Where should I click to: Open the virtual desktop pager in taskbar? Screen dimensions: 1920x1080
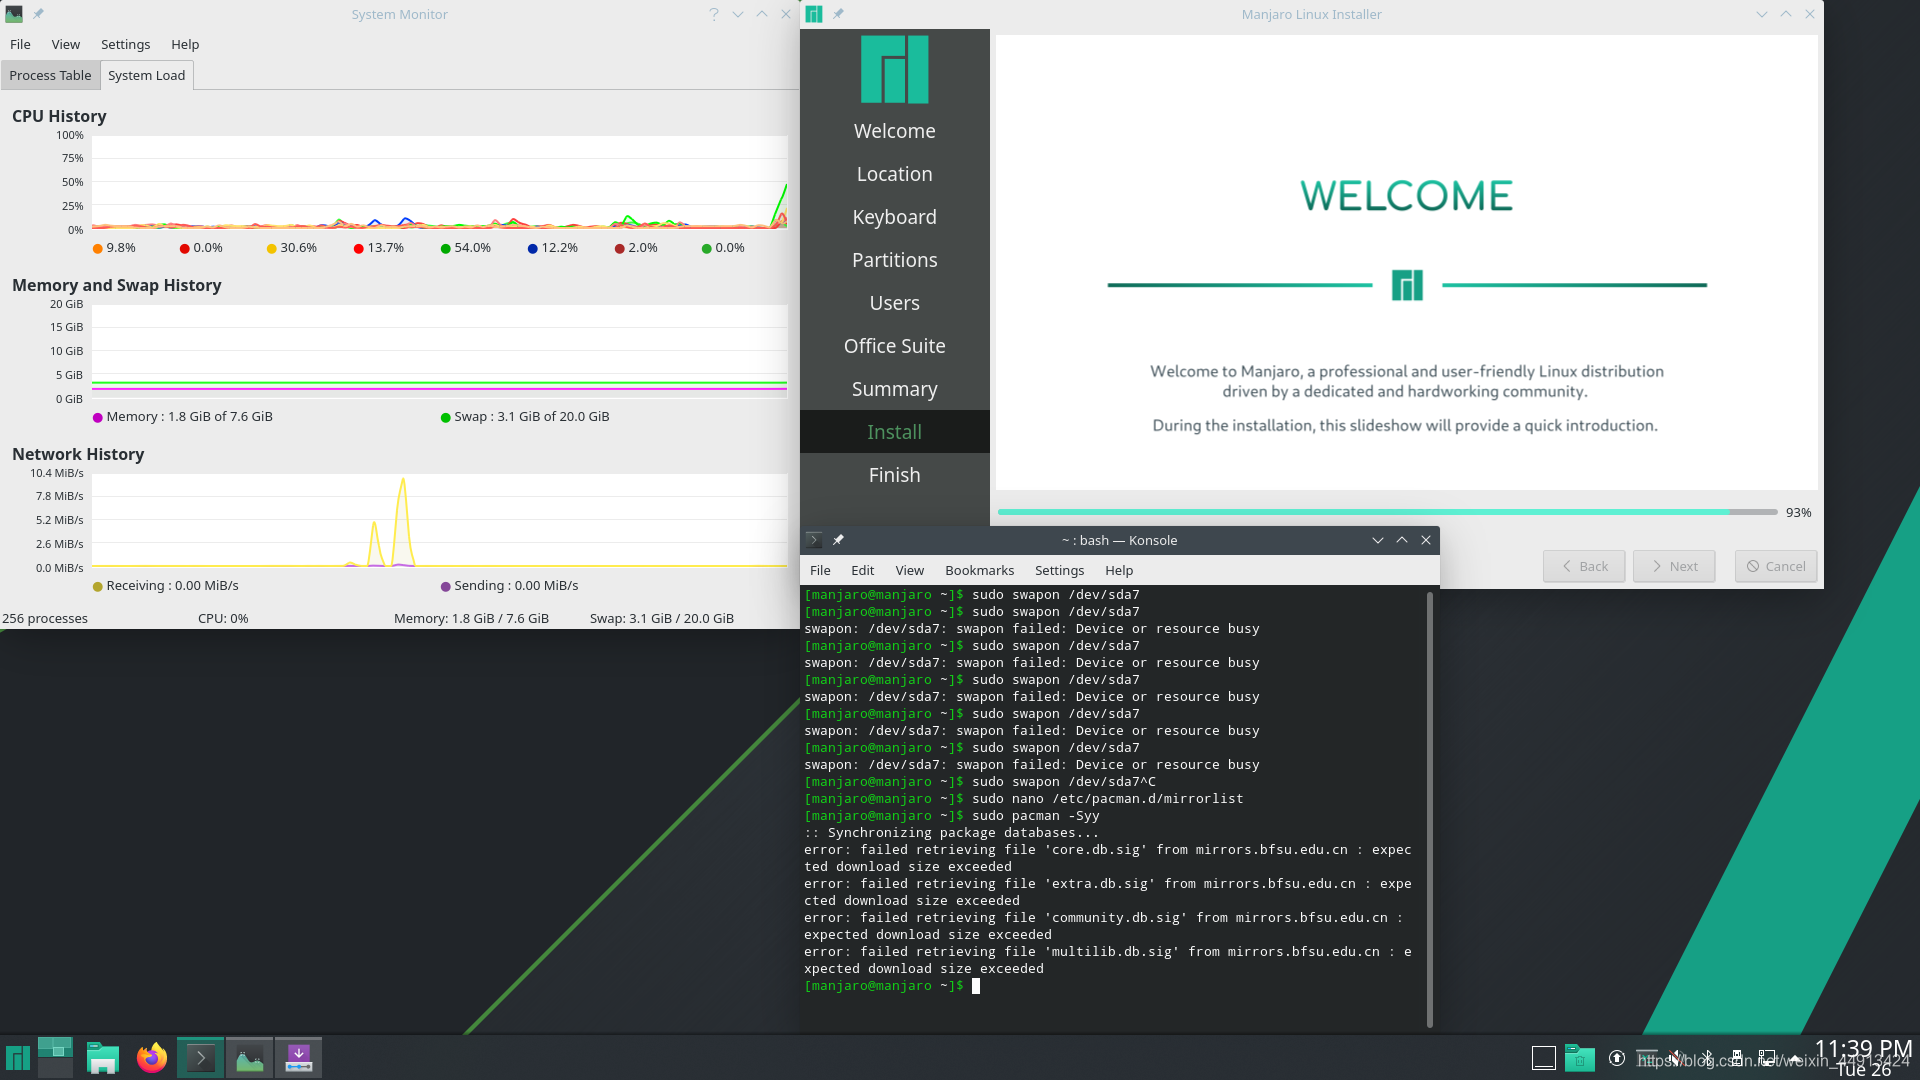pos(55,1057)
